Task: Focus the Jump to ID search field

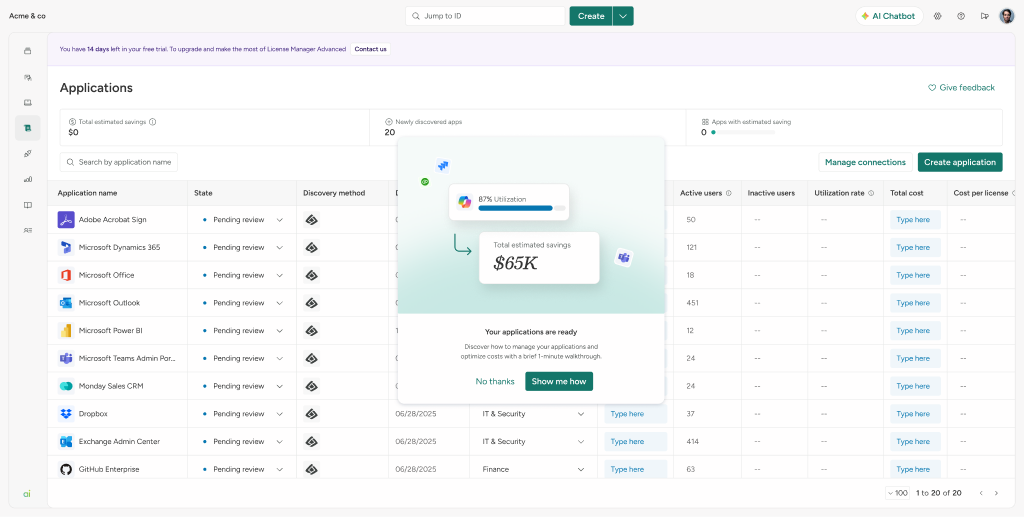Action: [485, 16]
